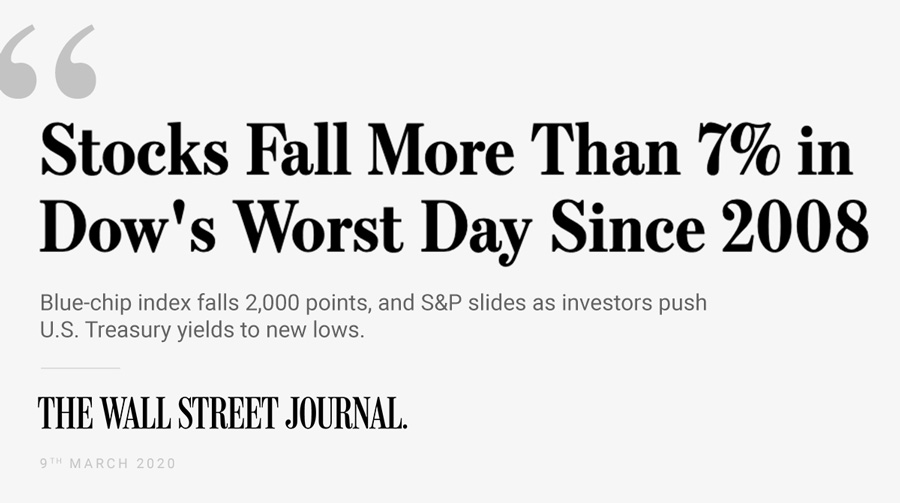Select the headline word "Since"
The image size is (900, 503).
pyautogui.click(x=628, y=226)
